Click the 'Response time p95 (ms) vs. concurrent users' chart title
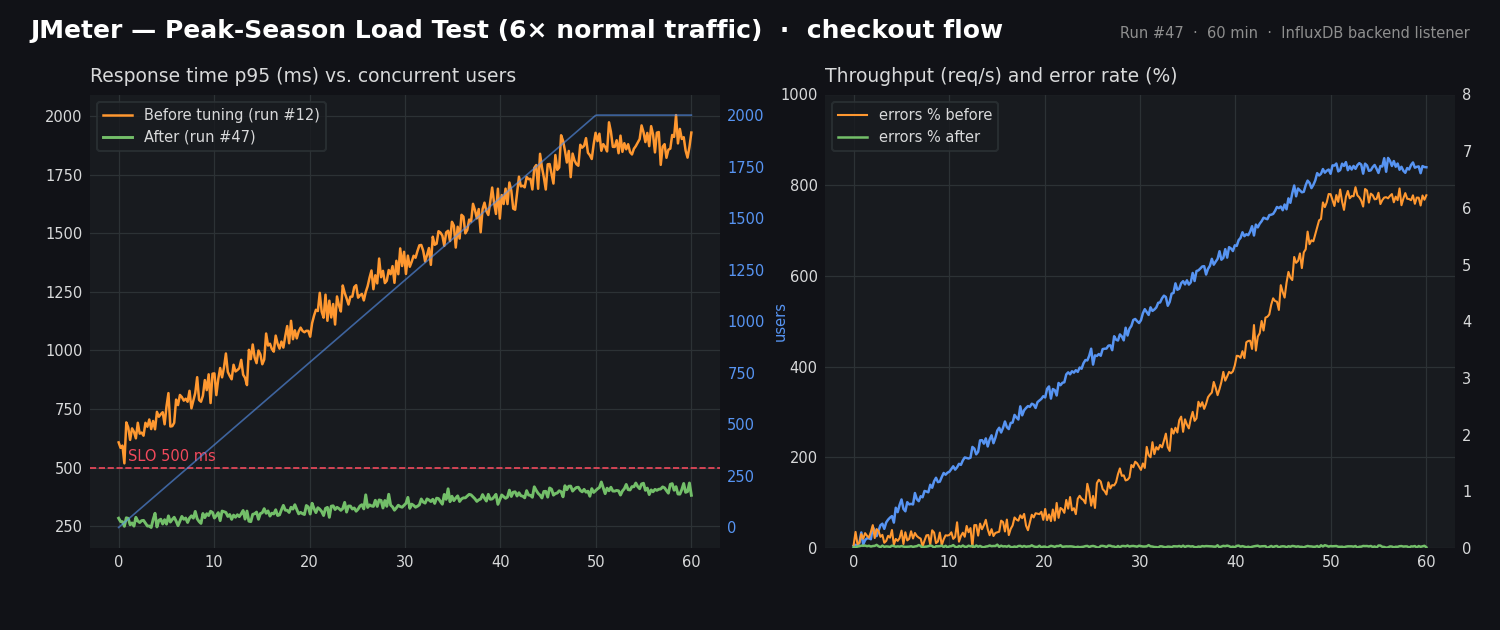The image size is (1500, 630). (x=303, y=76)
